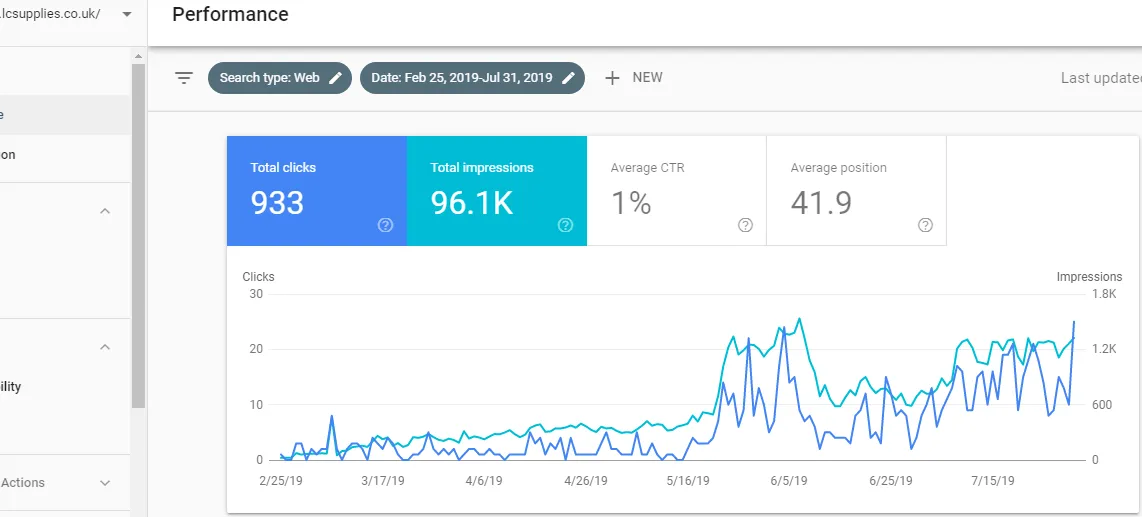The image size is (1142, 517).
Task: Open help icon on Average CTR card
Action: tap(745, 225)
